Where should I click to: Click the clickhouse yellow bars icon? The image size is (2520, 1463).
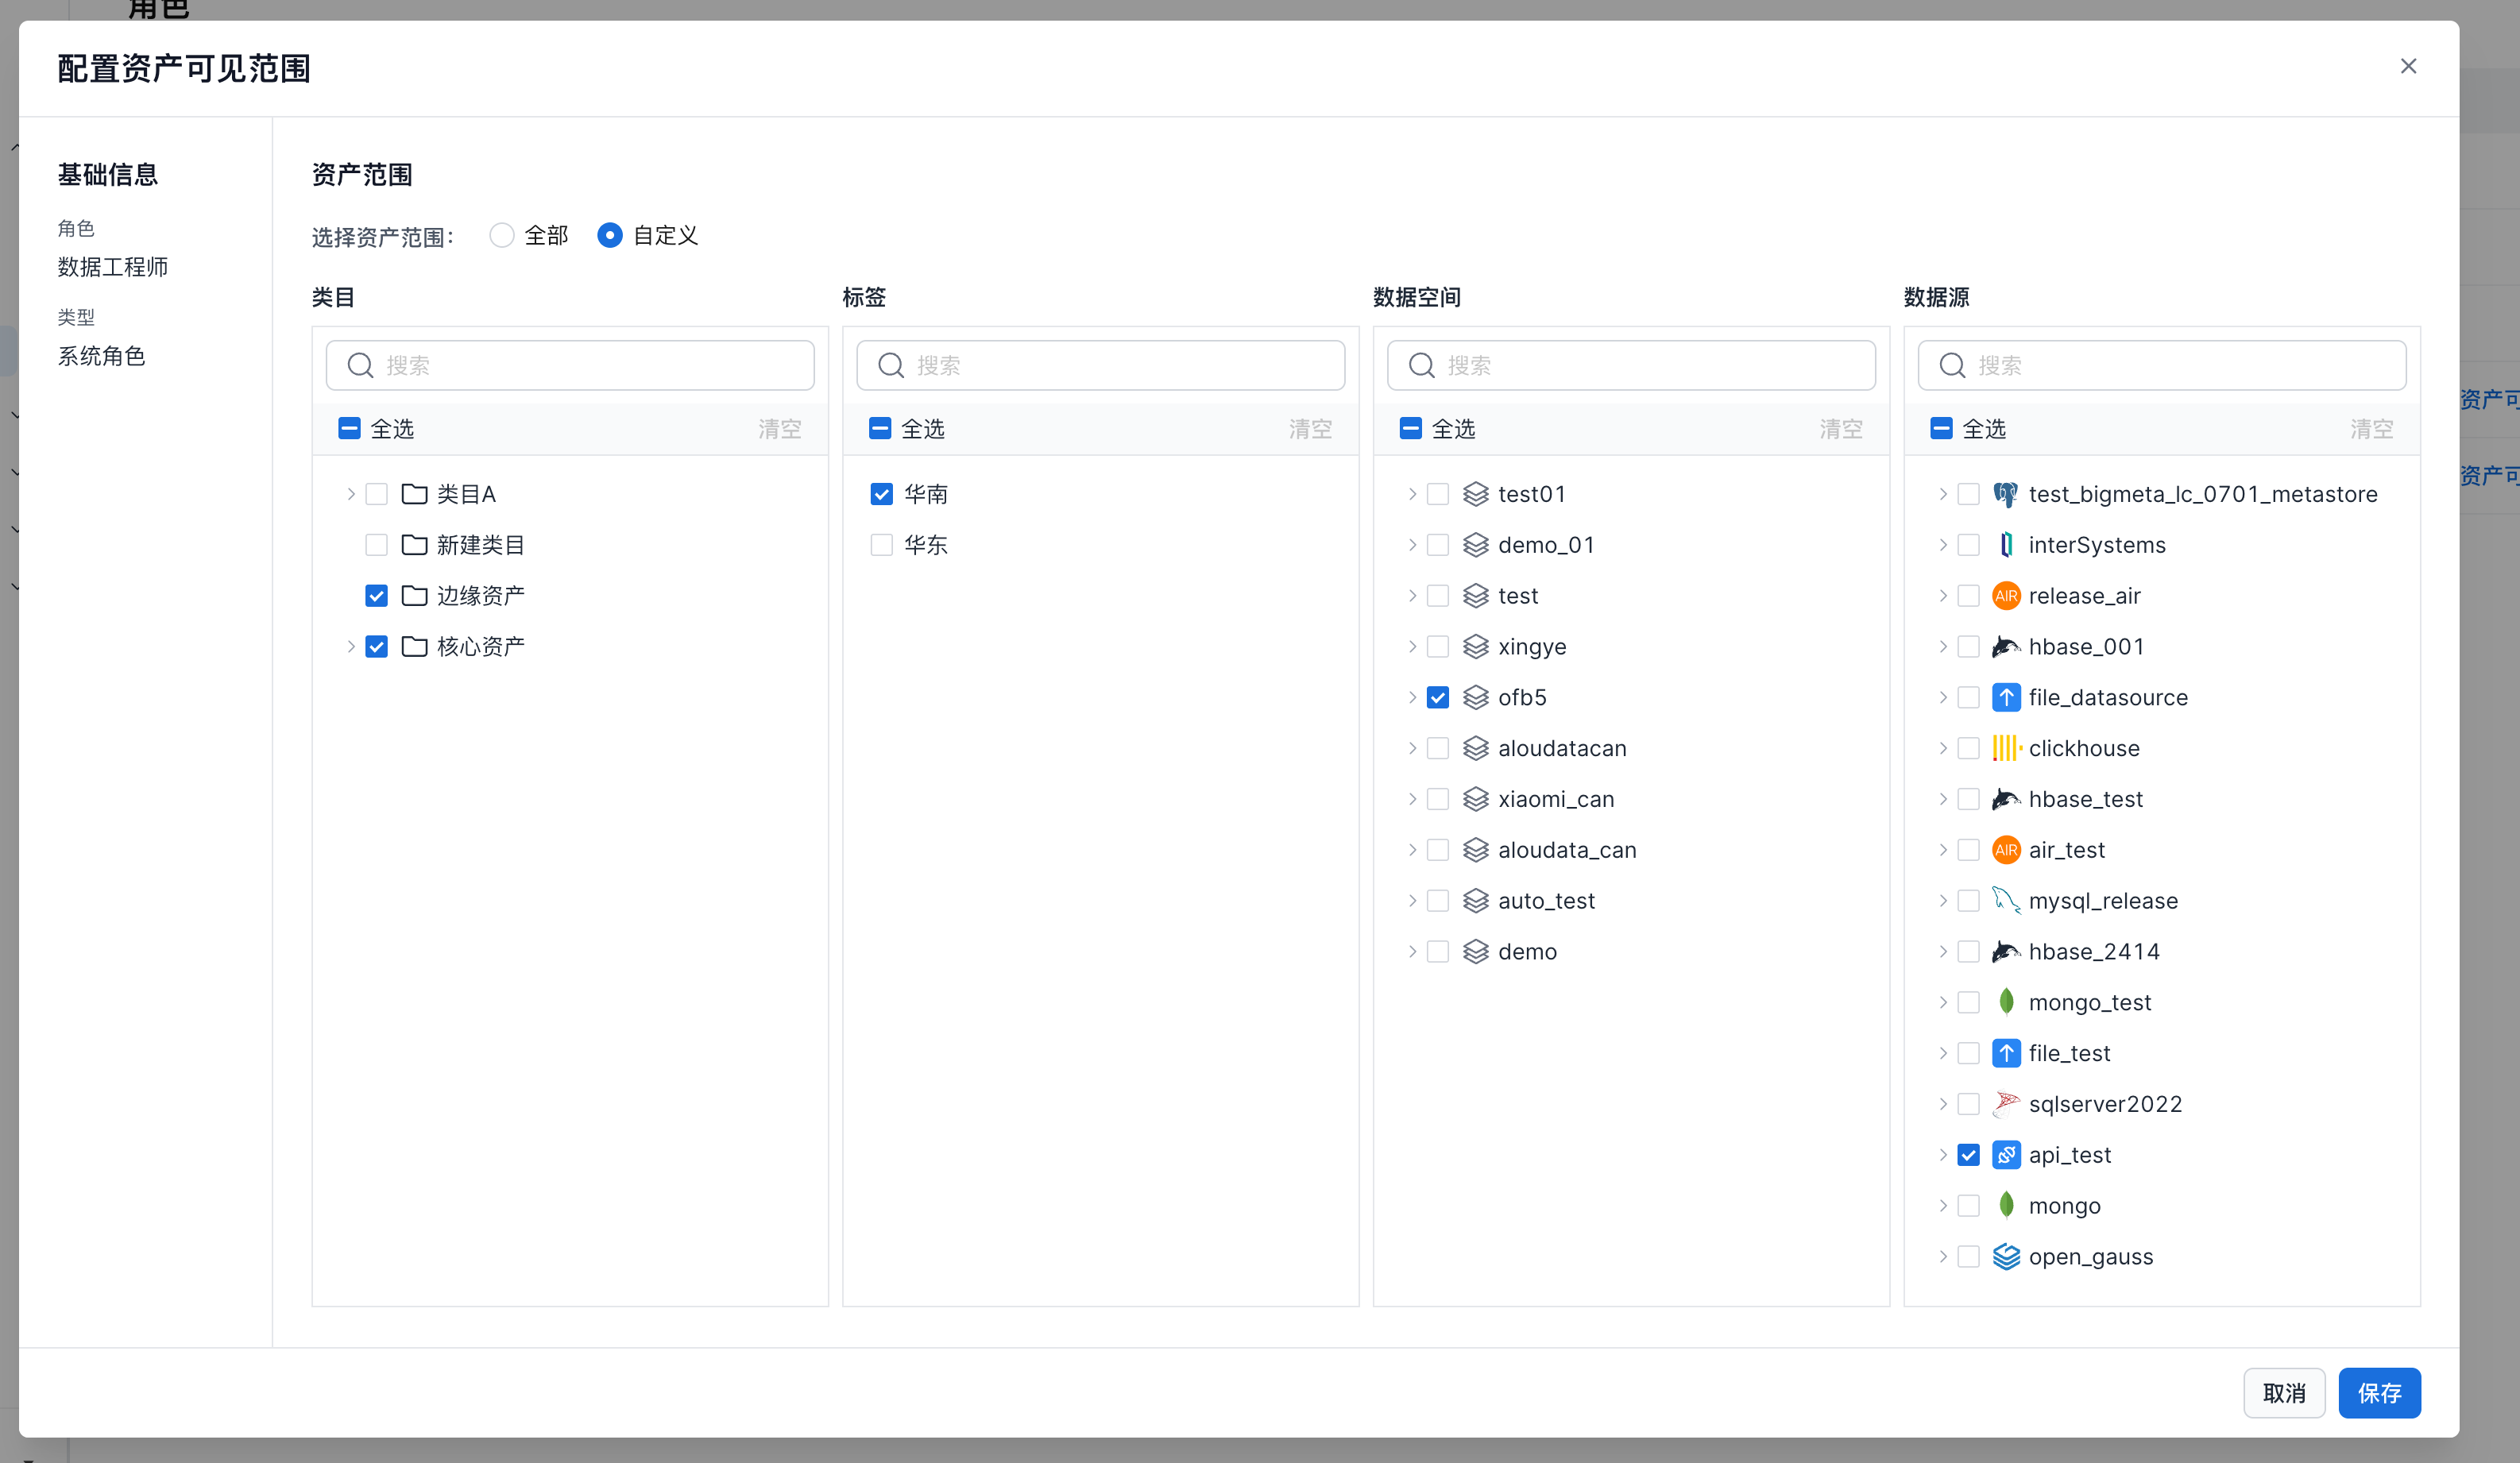pos(2006,748)
